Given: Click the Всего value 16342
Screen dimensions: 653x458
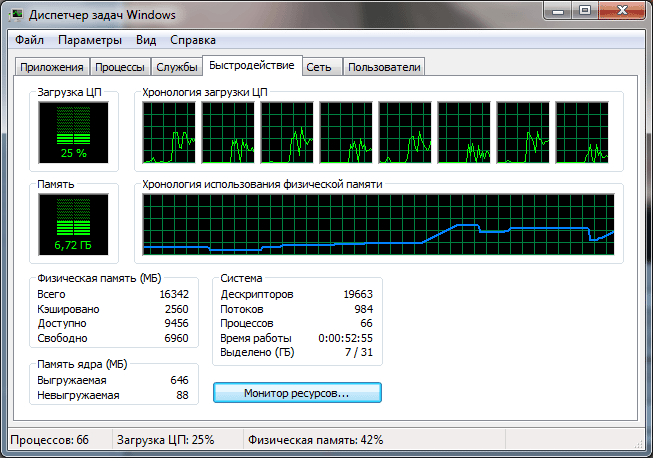Looking at the screenshot, I should pos(174,294).
